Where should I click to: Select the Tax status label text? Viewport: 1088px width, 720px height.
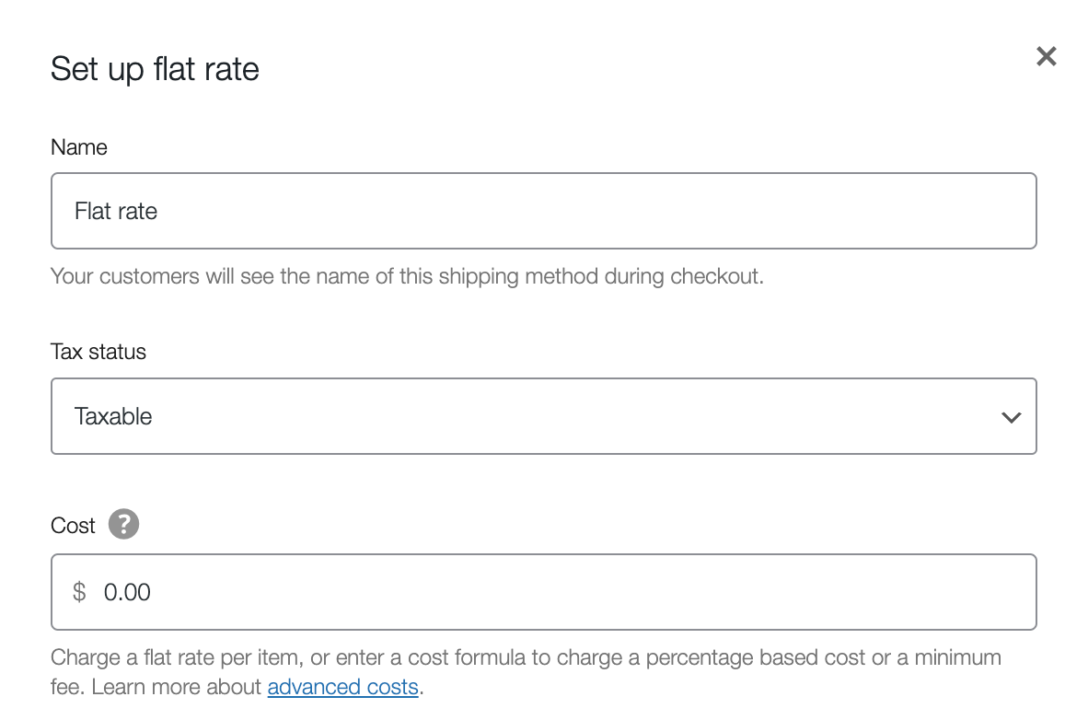click(98, 351)
